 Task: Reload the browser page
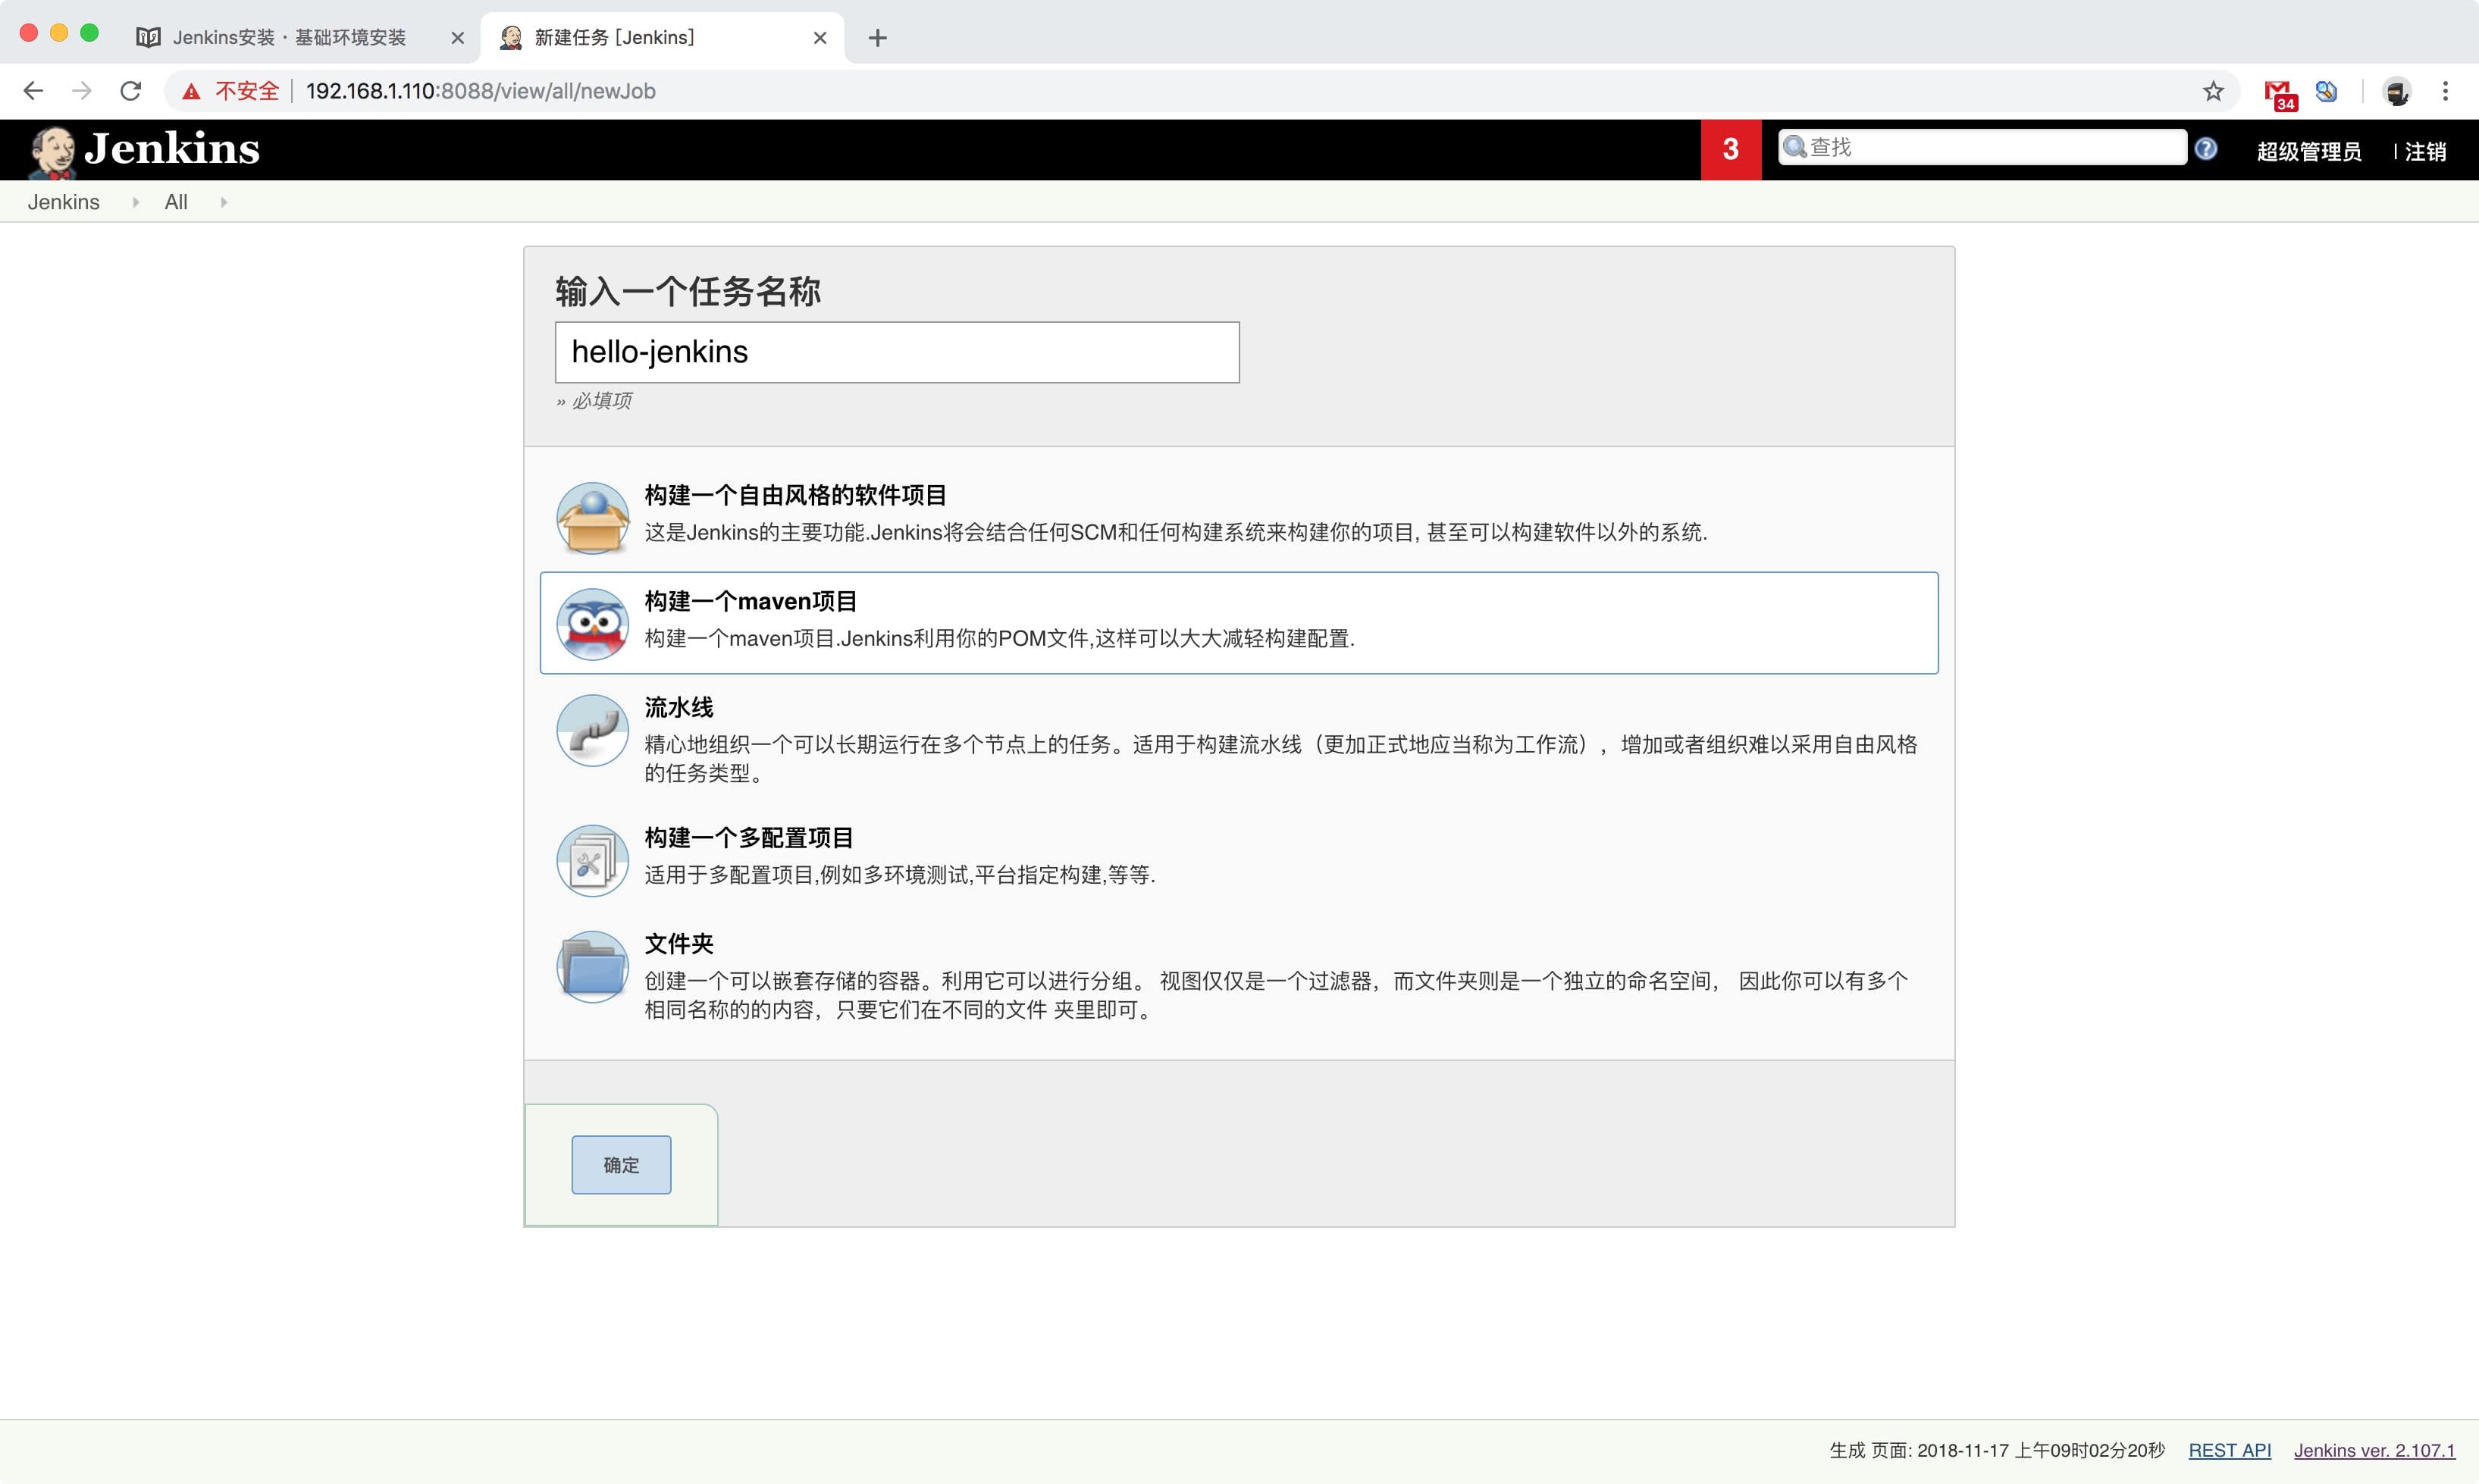pos(130,91)
